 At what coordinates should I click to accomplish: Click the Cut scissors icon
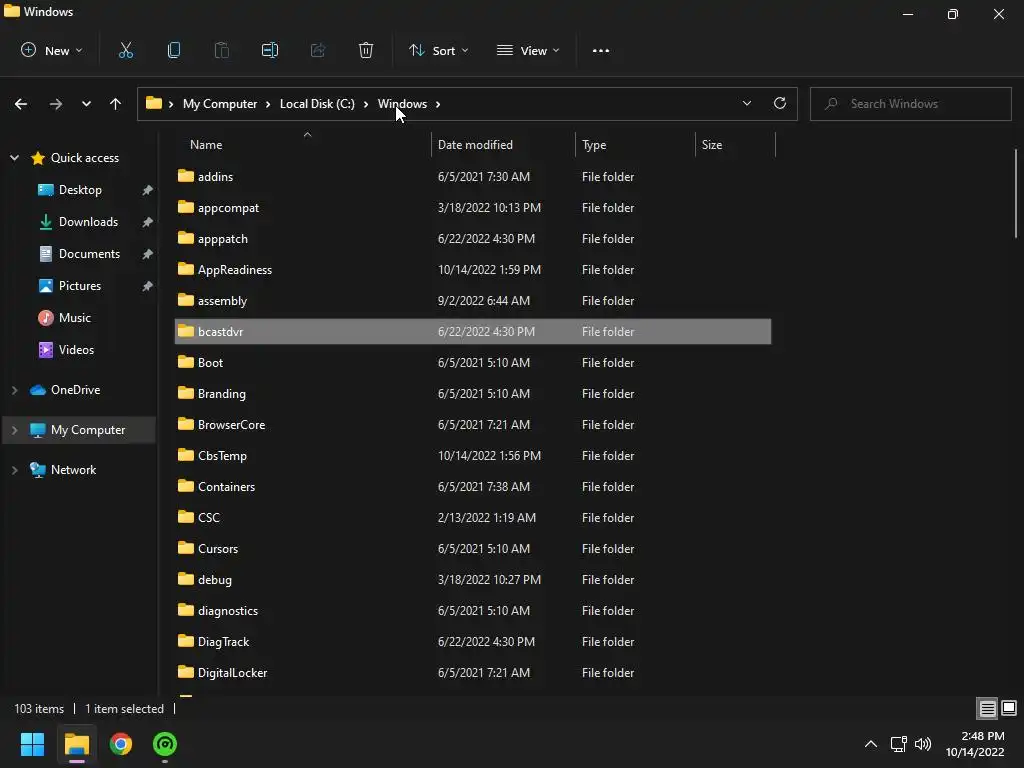[126, 50]
